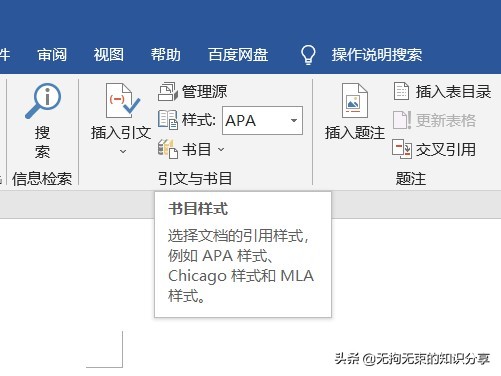Open 交叉引用 cross-reference

446,149
